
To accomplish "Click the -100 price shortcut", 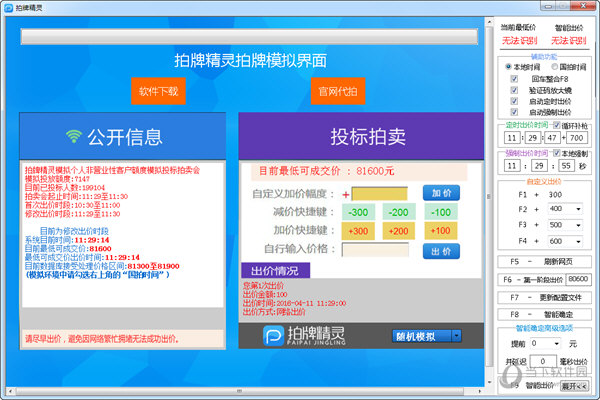I will (441, 212).
